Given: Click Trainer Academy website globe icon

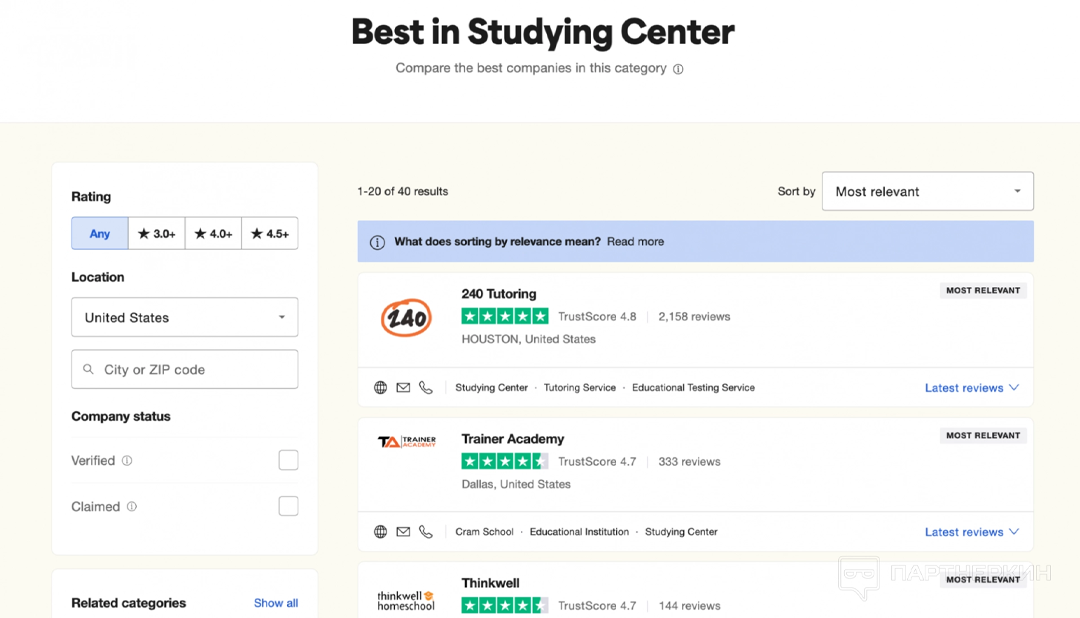Looking at the screenshot, I should (380, 532).
